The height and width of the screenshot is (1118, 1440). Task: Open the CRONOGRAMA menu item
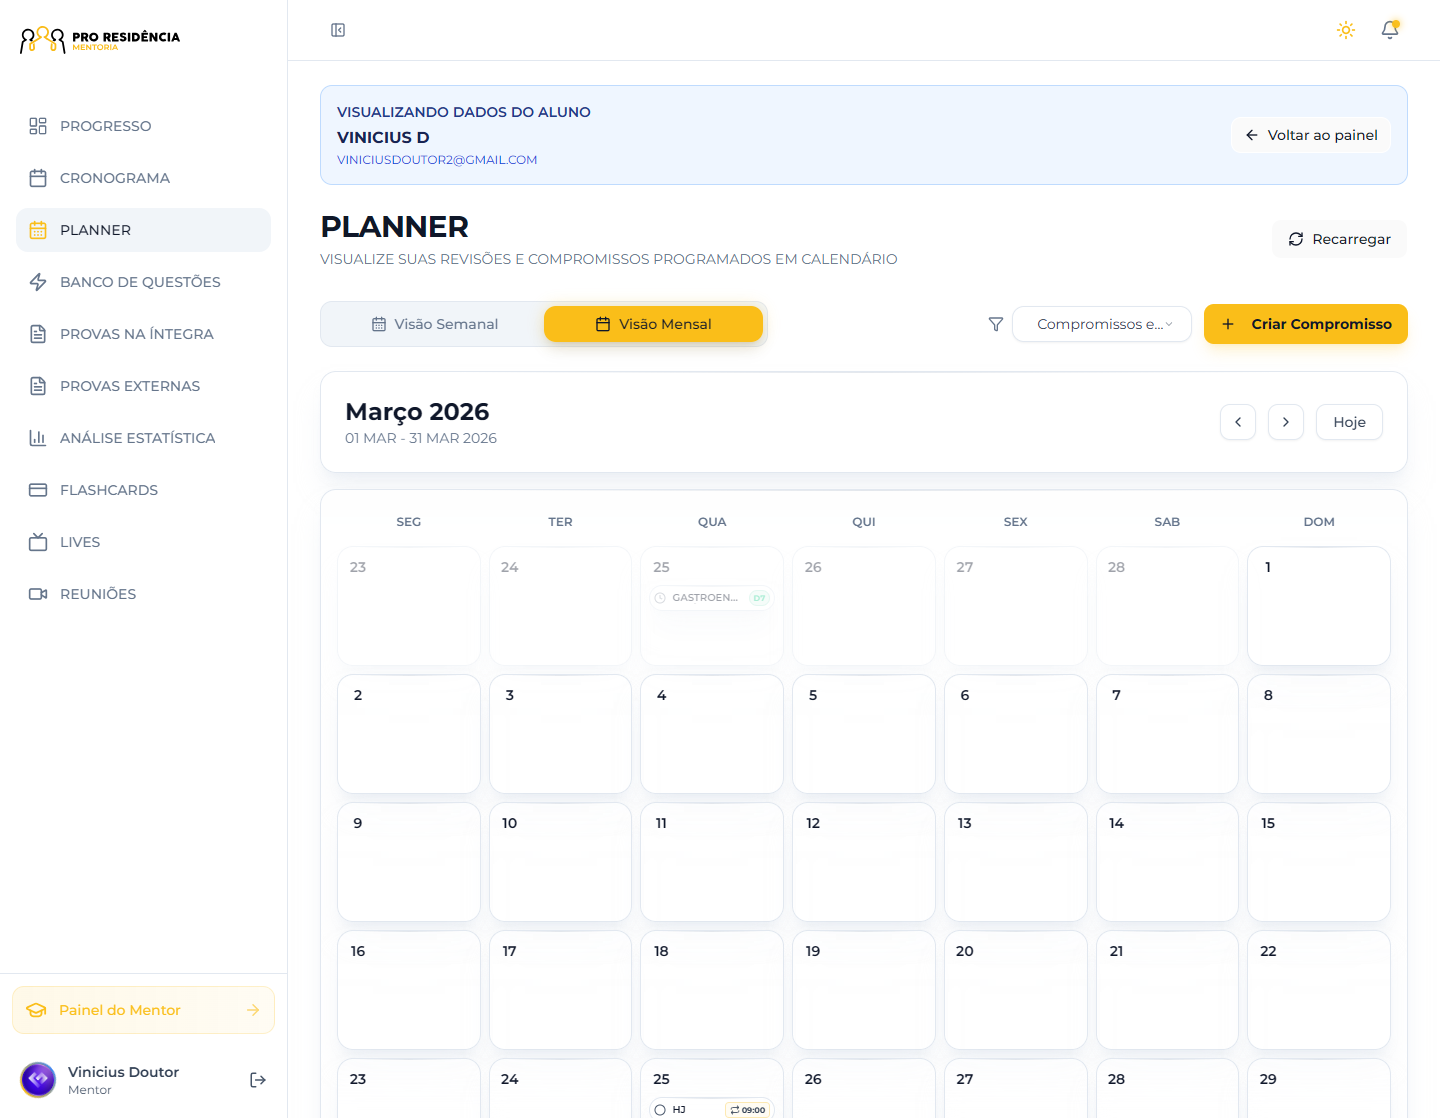coord(143,178)
